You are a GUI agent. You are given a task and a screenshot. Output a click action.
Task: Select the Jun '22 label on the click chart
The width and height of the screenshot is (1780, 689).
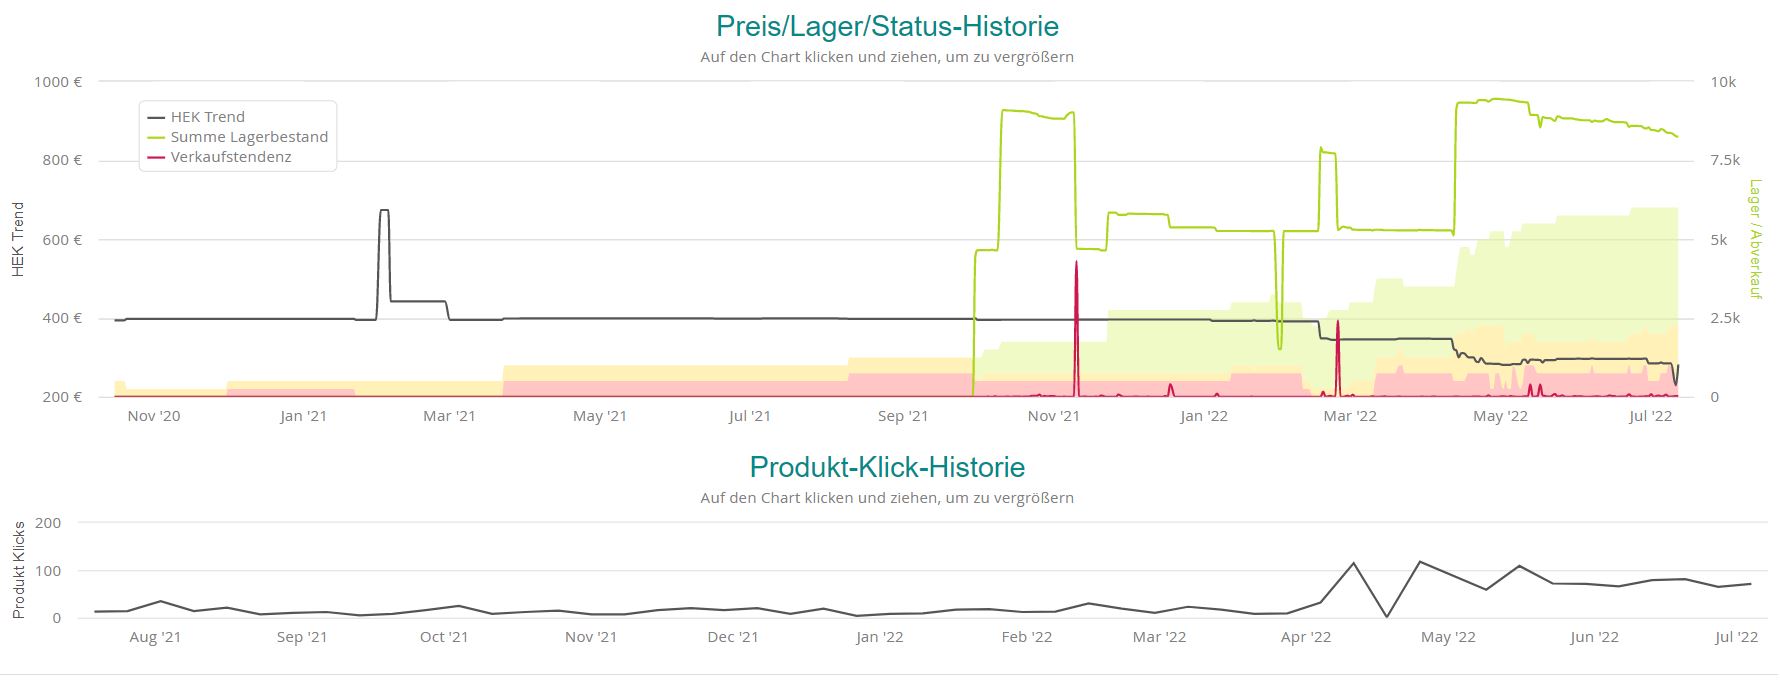pyautogui.click(x=1594, y=637)
